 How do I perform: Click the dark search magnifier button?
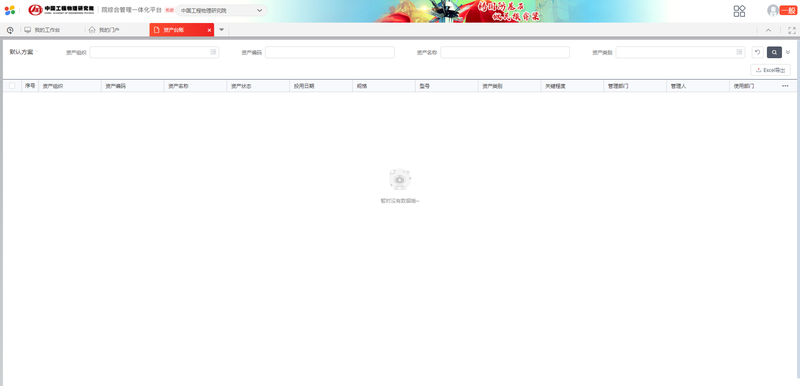[774, 52]
